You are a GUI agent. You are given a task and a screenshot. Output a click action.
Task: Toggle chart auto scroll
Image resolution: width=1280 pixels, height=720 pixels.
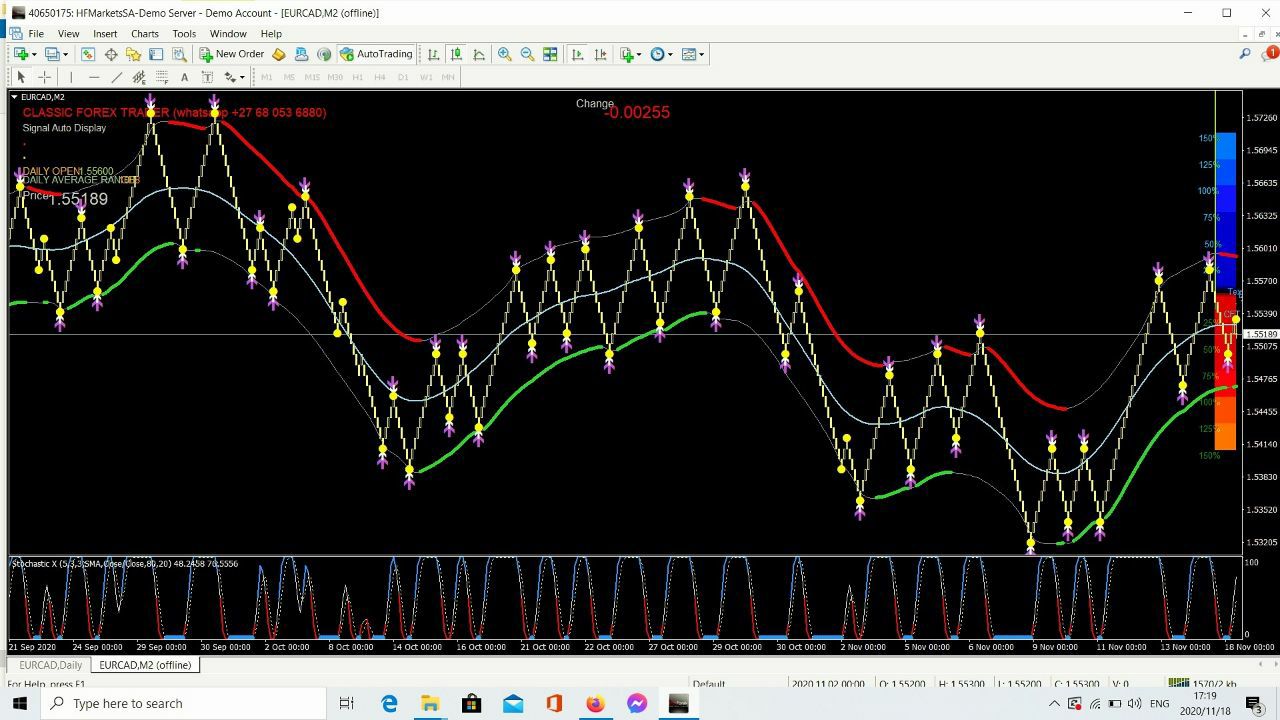coord(578,54)
